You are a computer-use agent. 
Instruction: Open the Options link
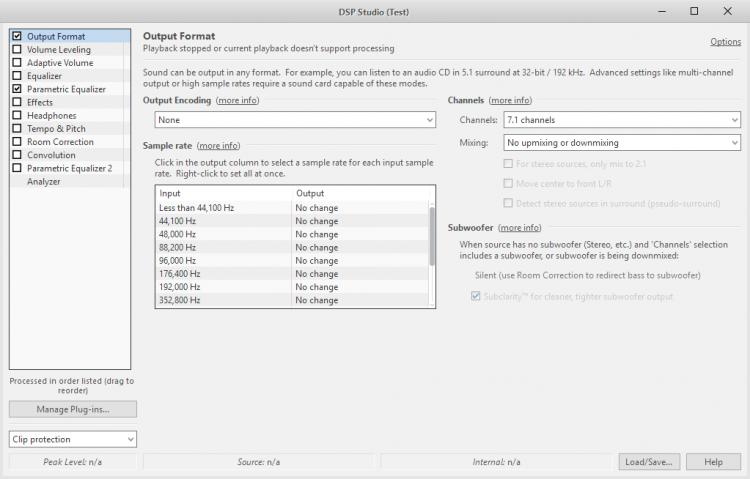[725, 42]
